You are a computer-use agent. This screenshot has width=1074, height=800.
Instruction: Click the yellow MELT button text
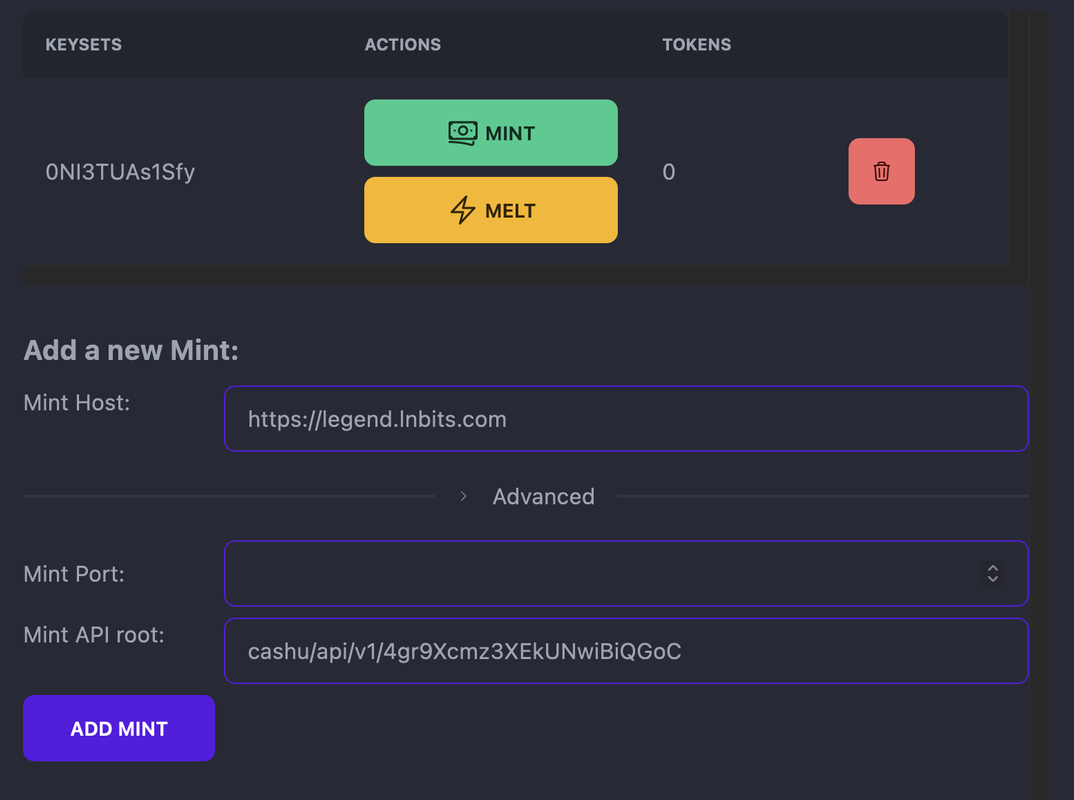510,210
